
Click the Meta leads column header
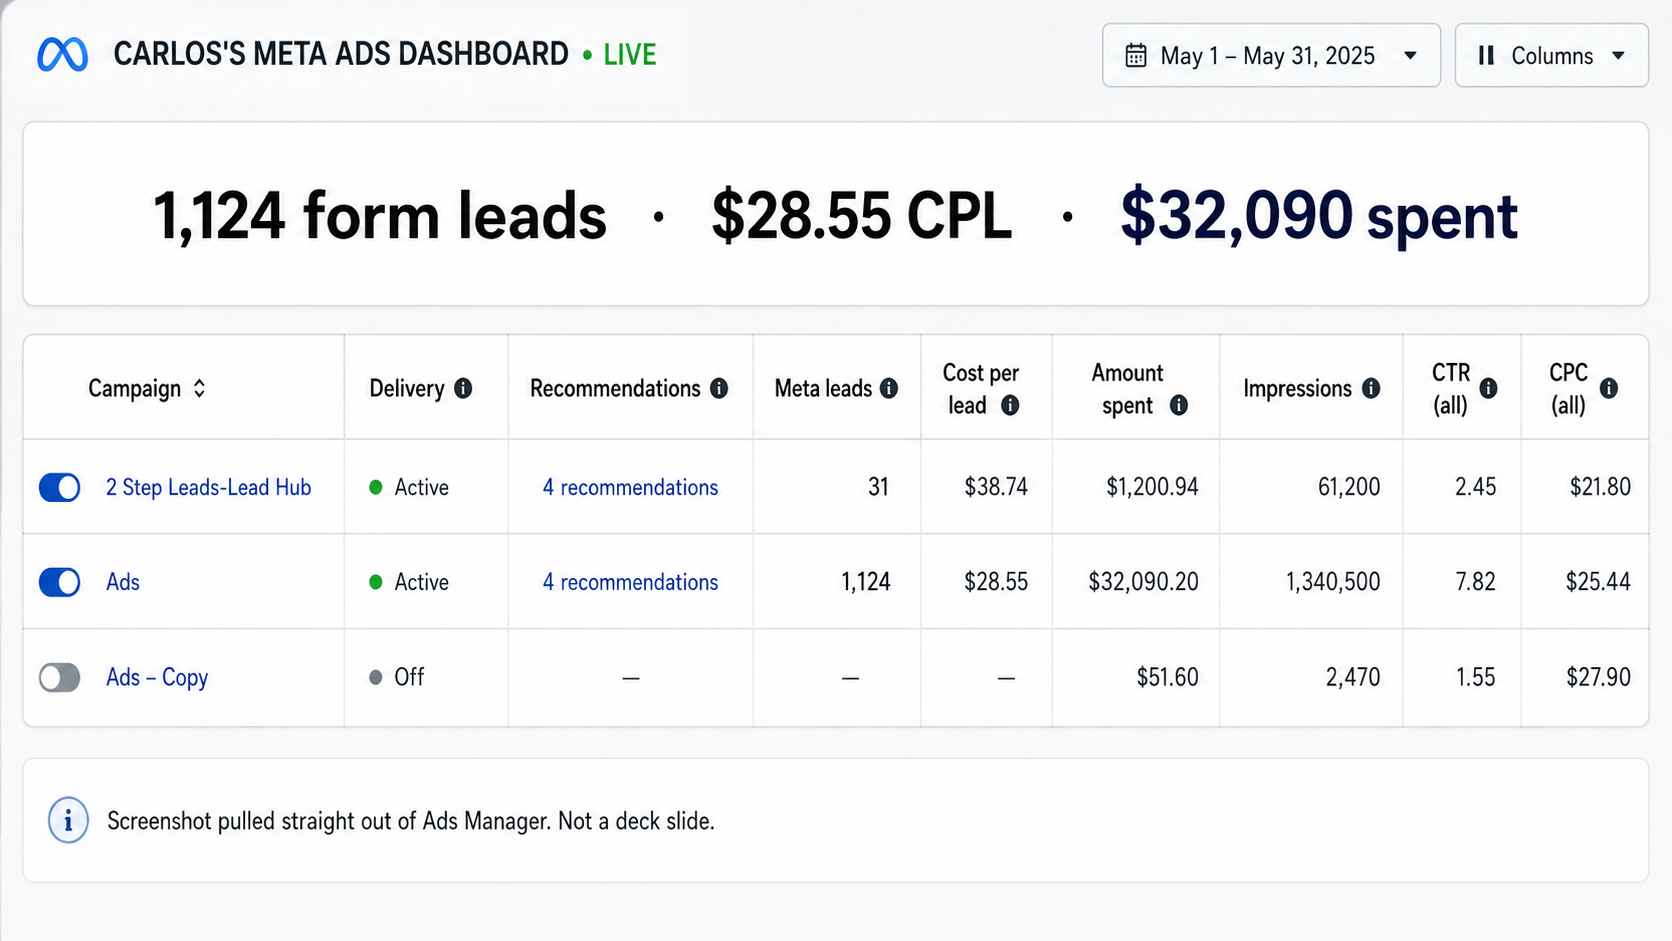pyautogui.click(x=823, y=388)
